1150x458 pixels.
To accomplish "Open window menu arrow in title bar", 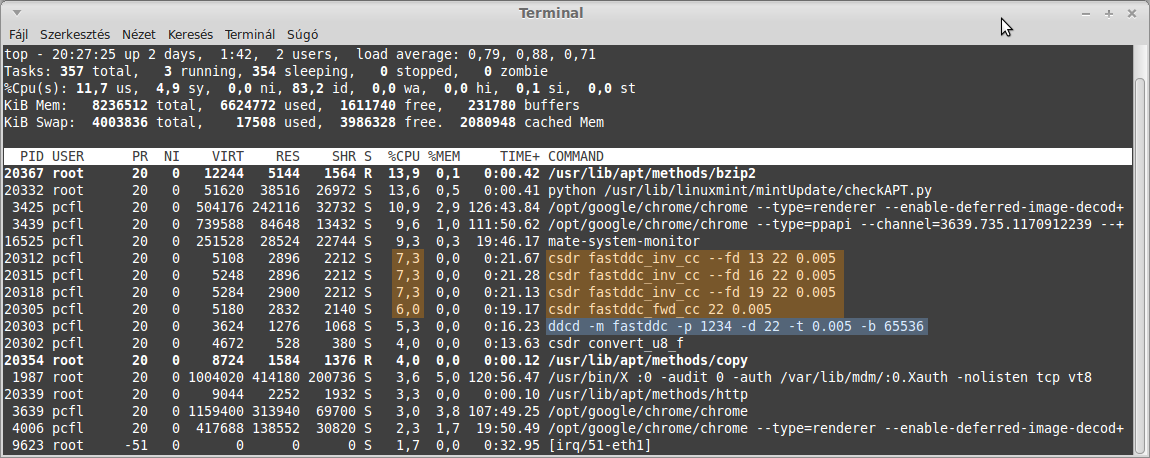I will (x=16, y=13).
